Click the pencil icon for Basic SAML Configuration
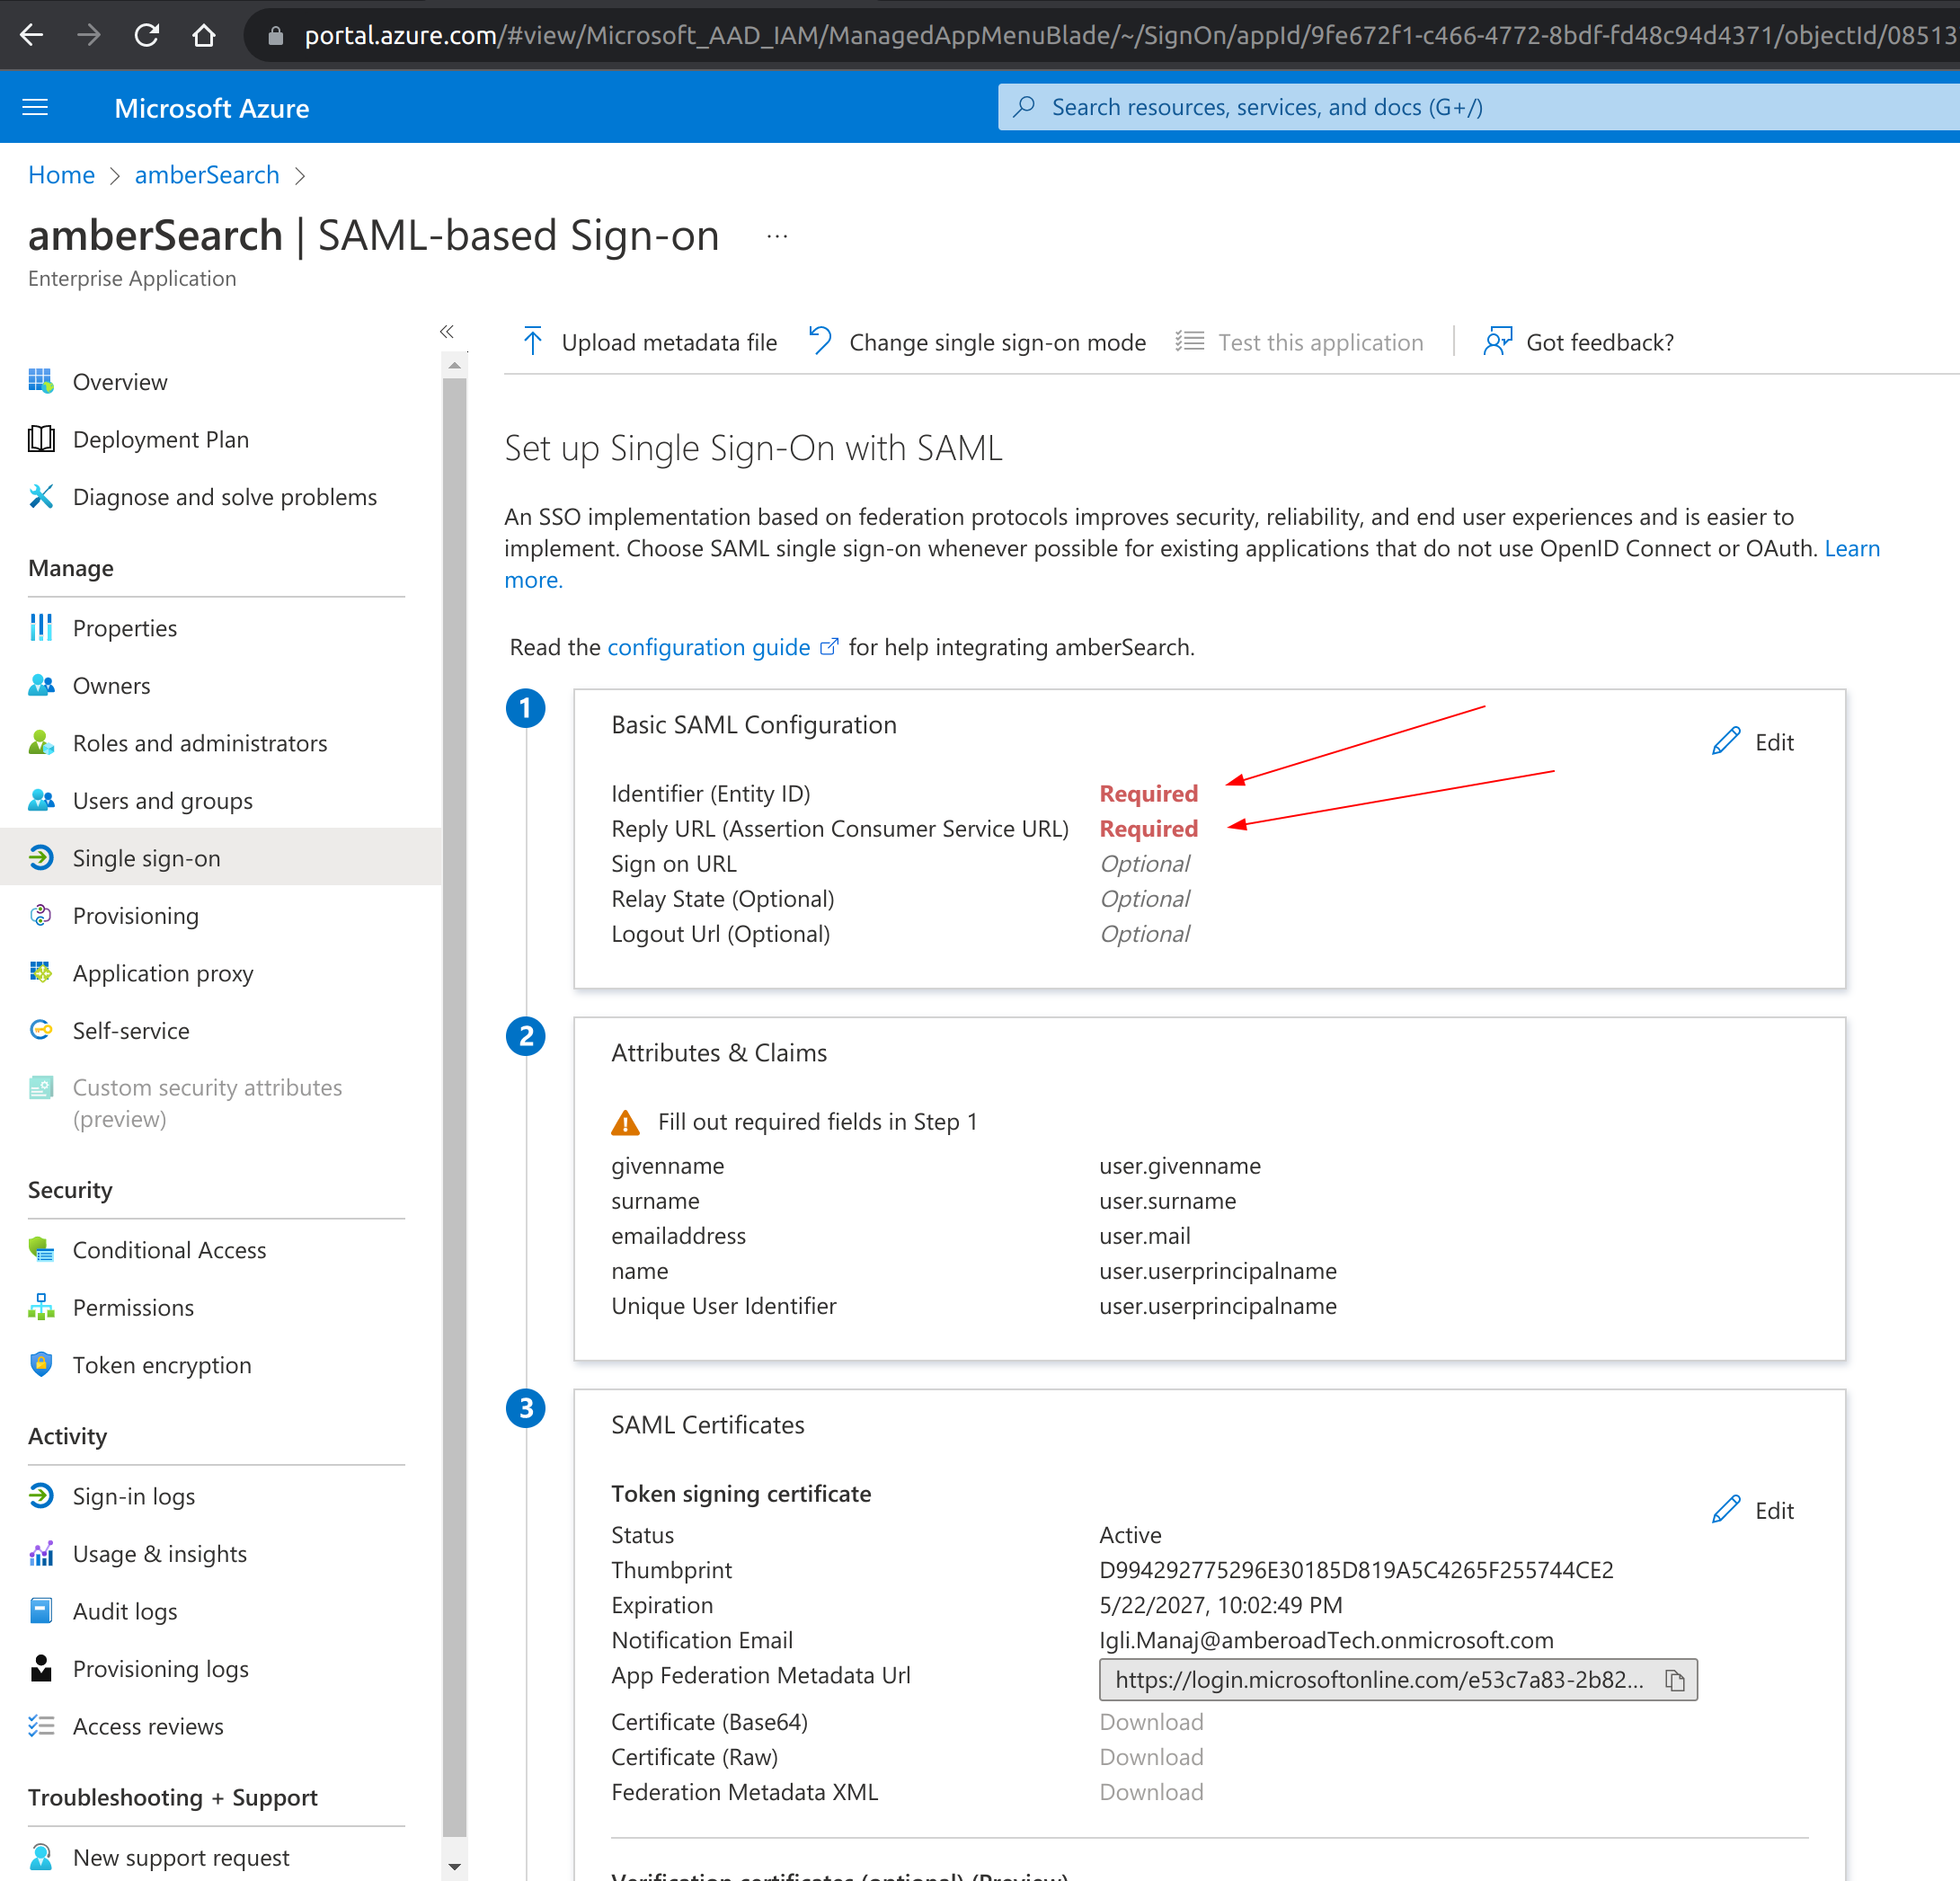This screenshot has width=1960, height=1881. [x=1726, y=741]
